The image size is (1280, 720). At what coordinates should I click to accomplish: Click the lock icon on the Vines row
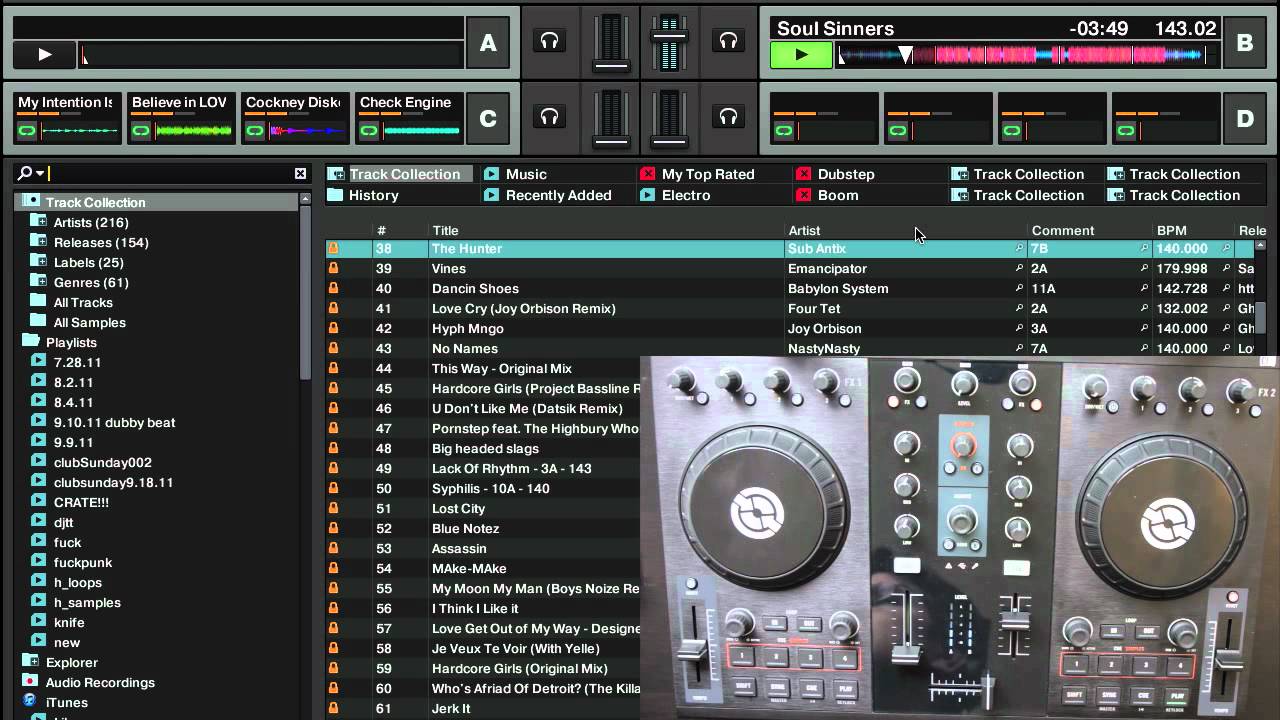pyautogui.click(x=333, y=268)
